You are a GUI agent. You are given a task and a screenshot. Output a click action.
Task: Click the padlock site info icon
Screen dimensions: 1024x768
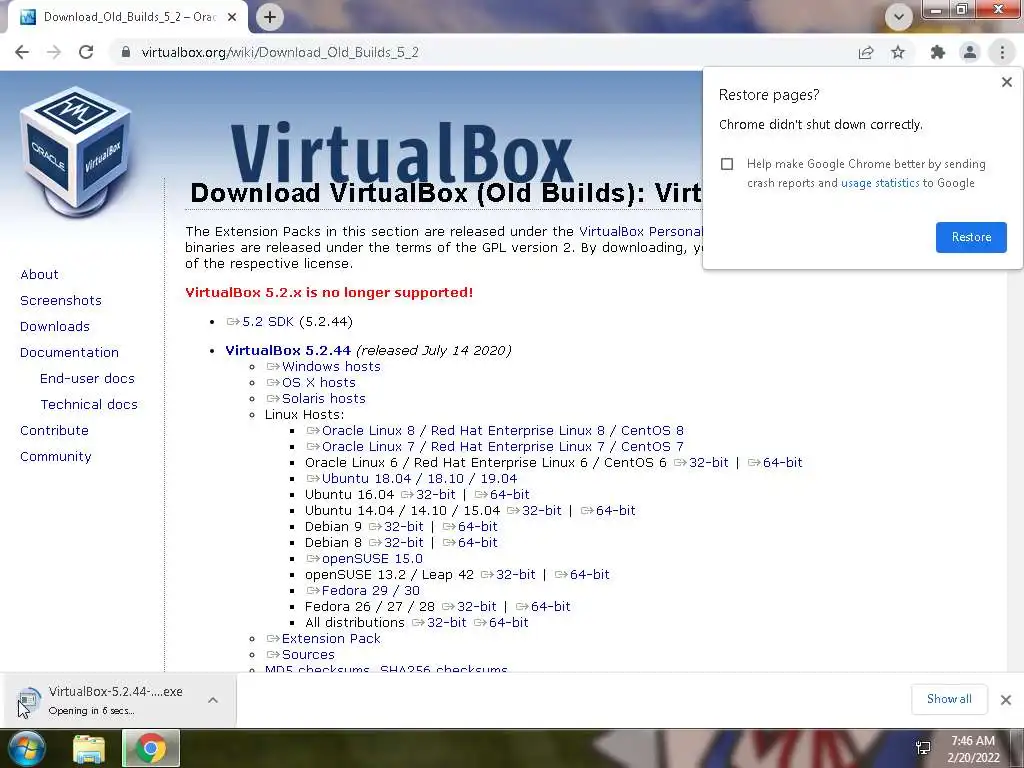click(126, 52)
